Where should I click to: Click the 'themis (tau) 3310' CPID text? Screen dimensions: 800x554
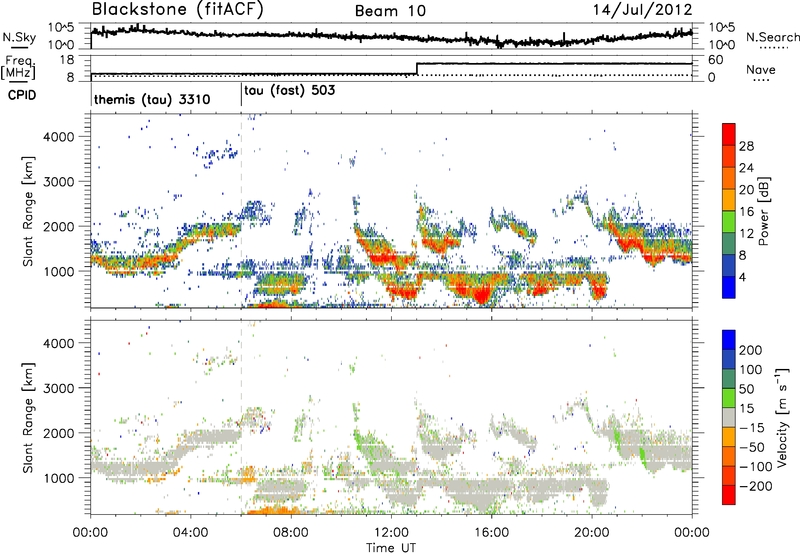coord(152,99)
